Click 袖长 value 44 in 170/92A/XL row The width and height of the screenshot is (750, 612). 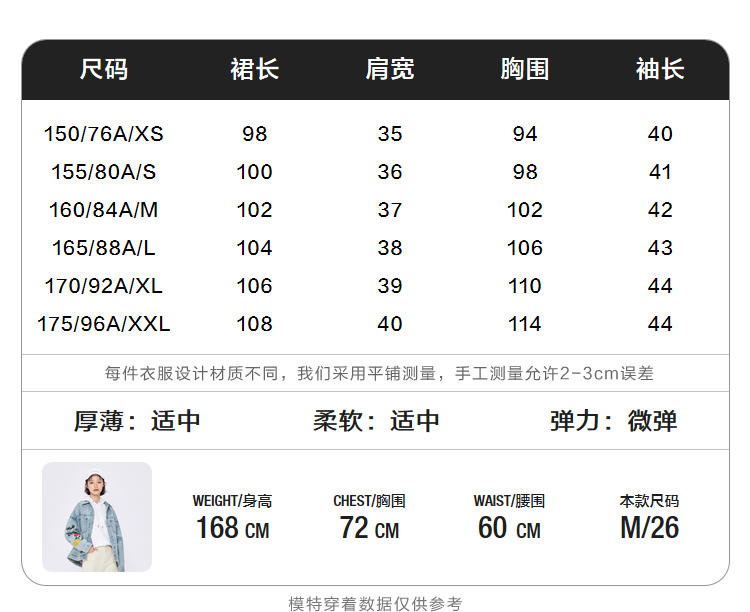click(660, 286)
